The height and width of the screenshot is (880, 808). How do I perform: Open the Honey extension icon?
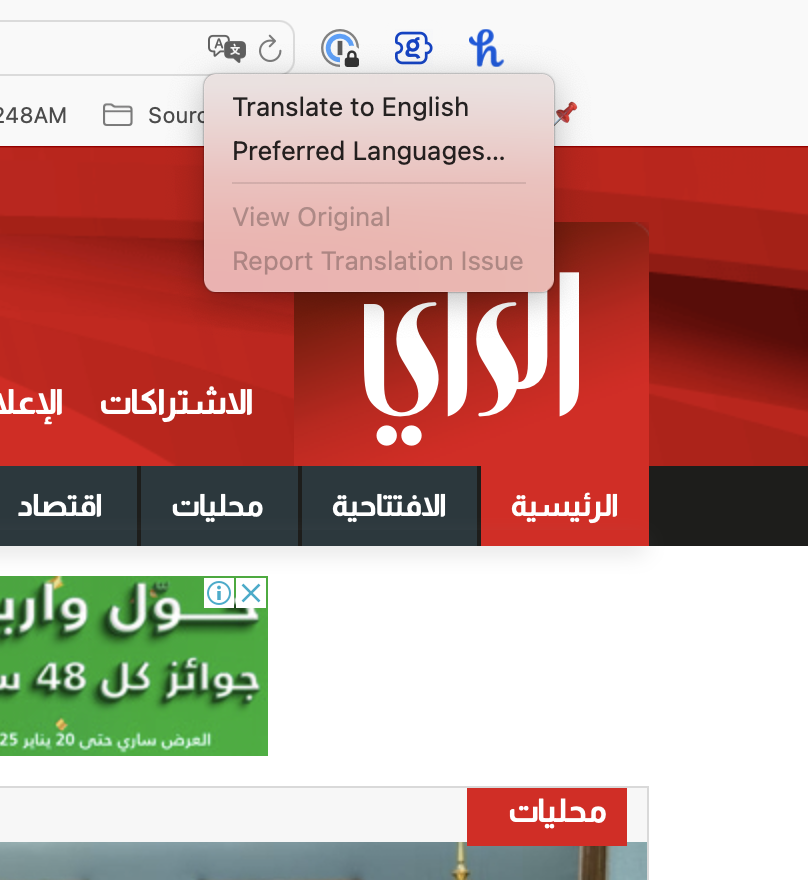pyautogui.click(x=486, y=48)
